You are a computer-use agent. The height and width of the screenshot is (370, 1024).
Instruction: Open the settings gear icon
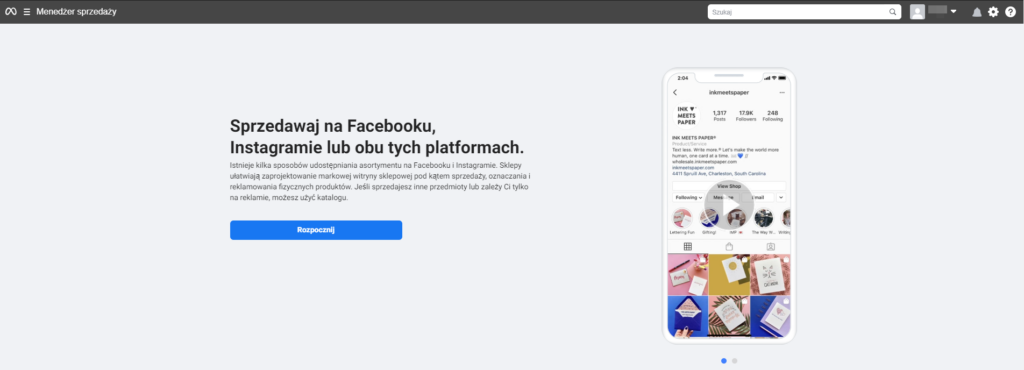click(x=993, y=12)
